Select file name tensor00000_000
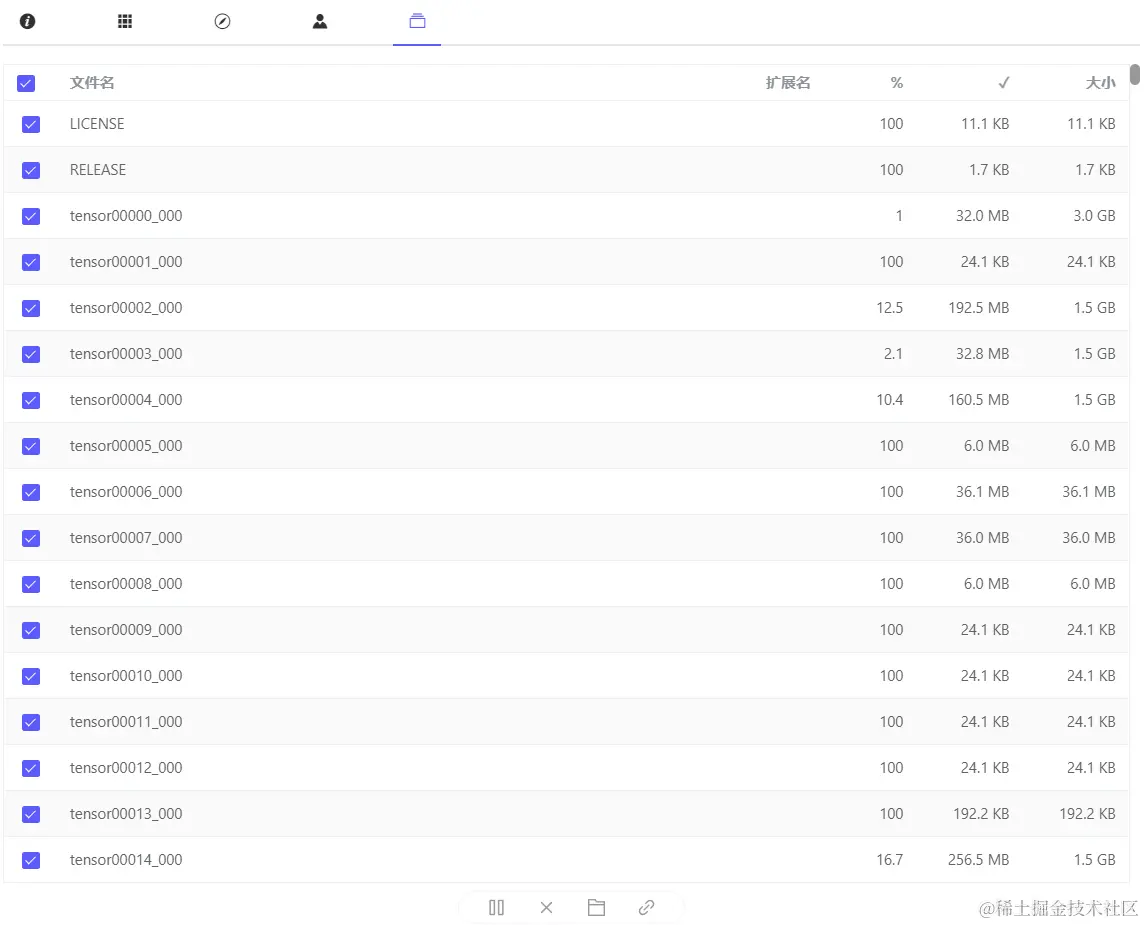Viewport: 1145px width, 925px height. (126, 216)
